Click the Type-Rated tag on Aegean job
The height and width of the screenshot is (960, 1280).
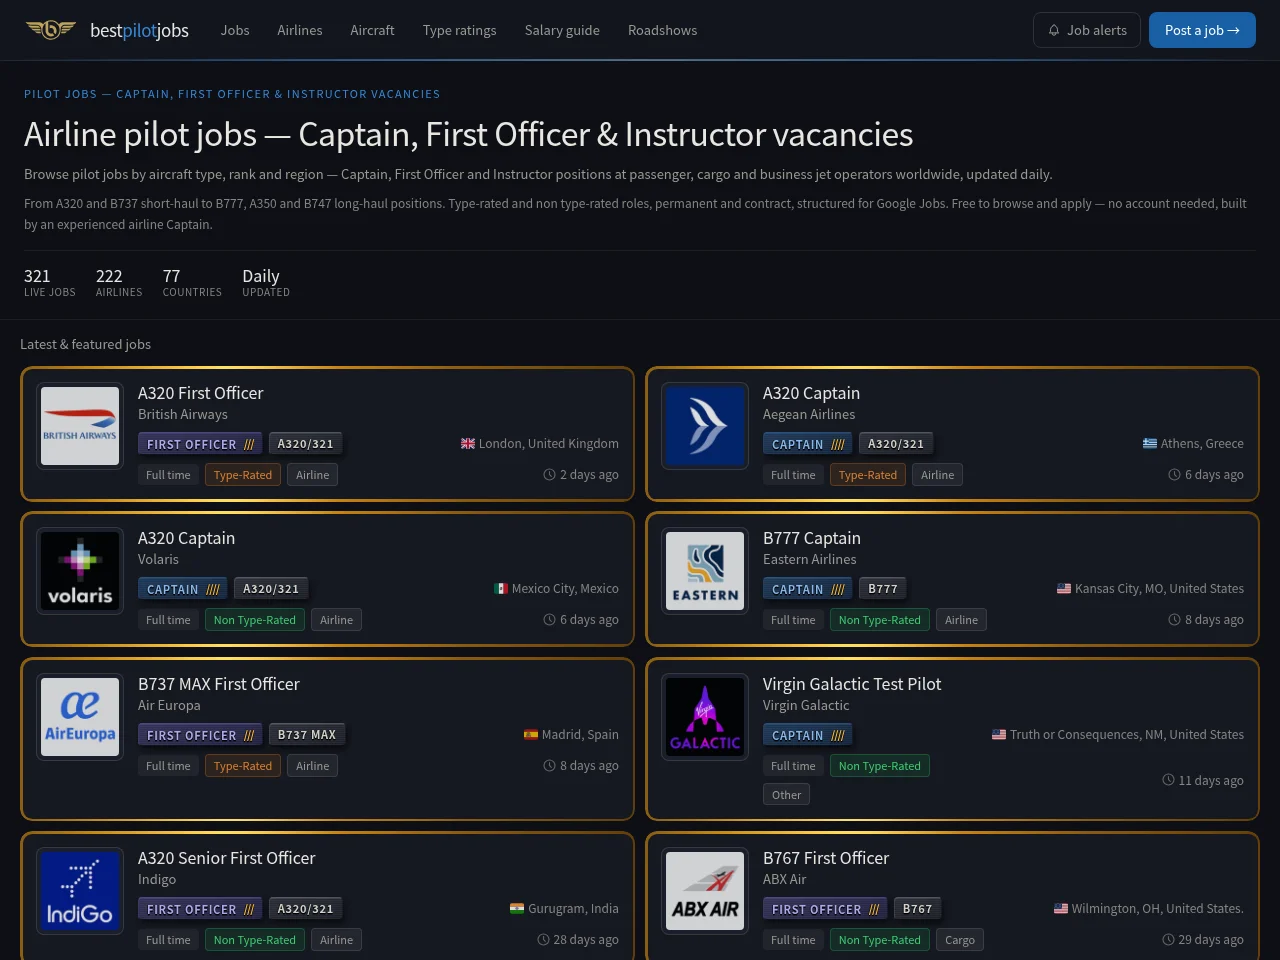868,475
